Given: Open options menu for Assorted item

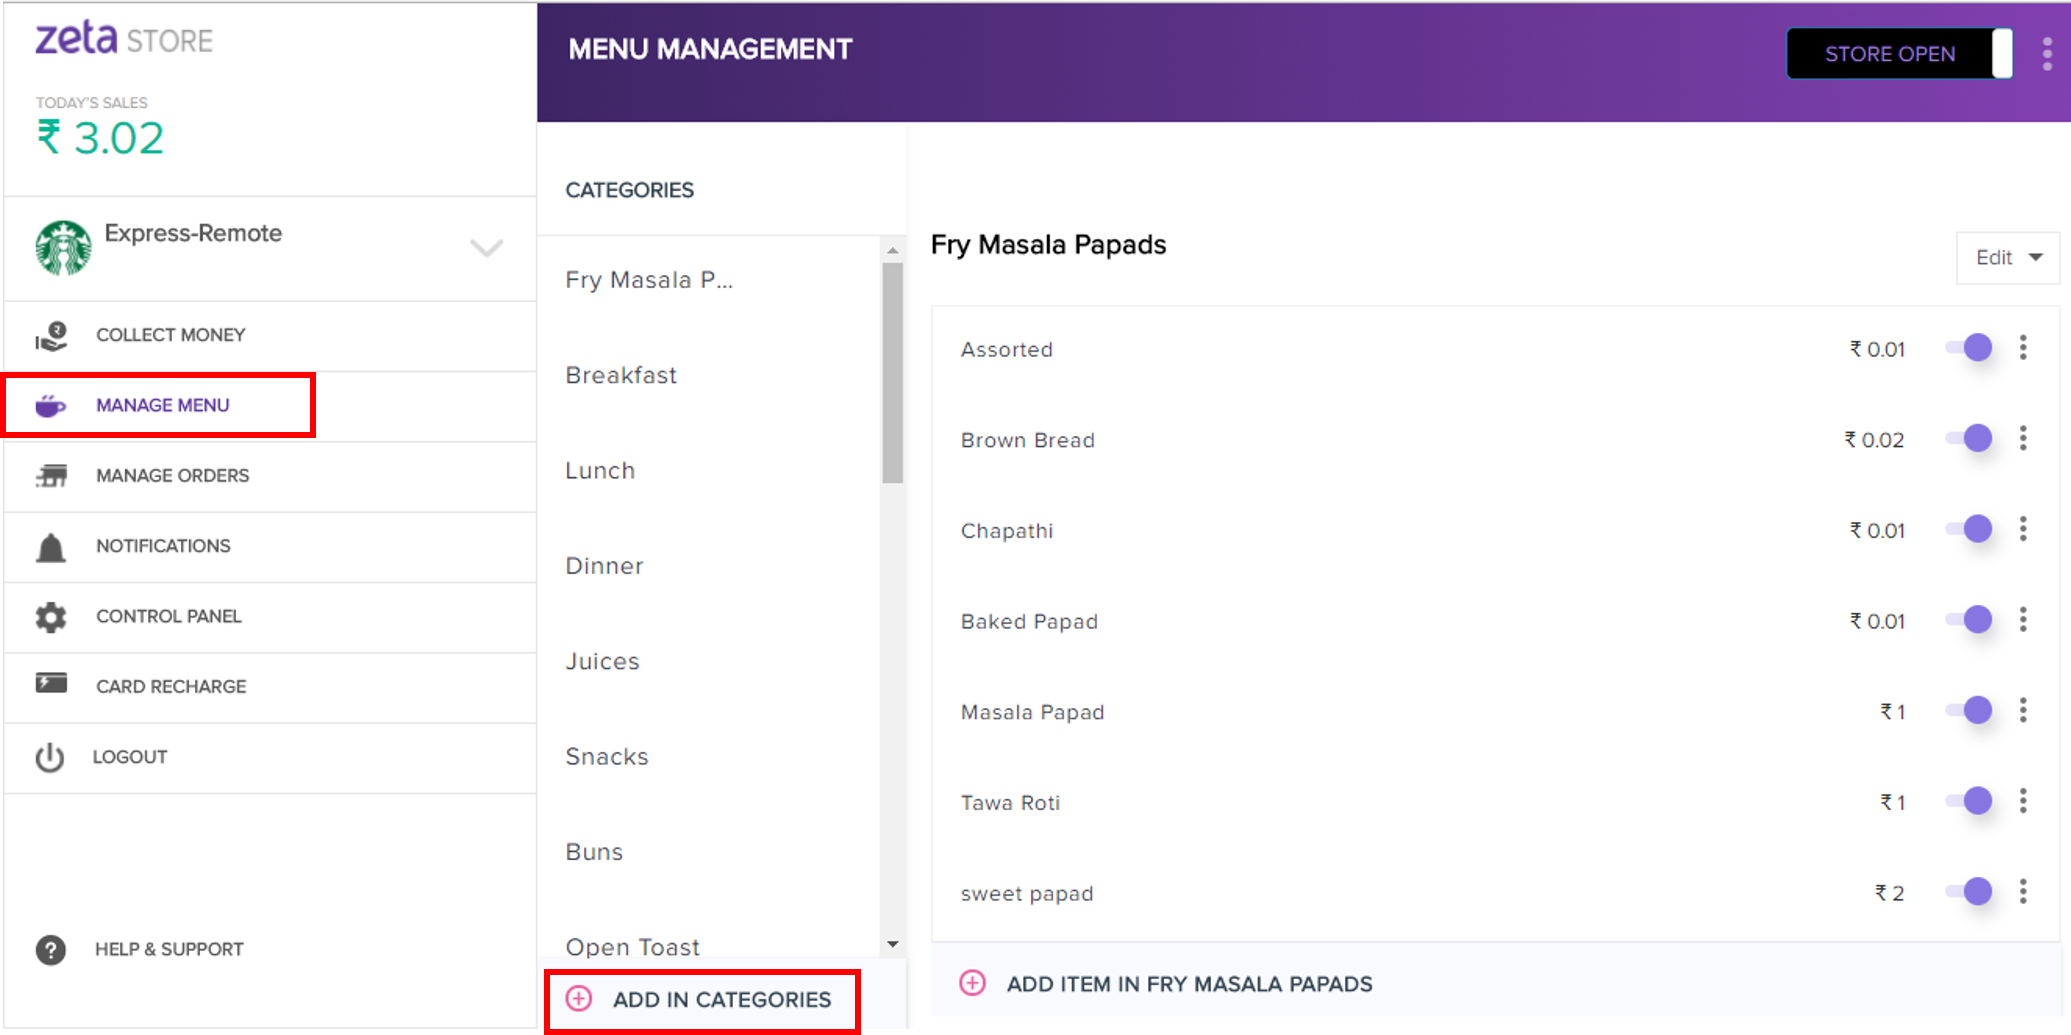Looking at the screenshot, I should [2023, 348].
